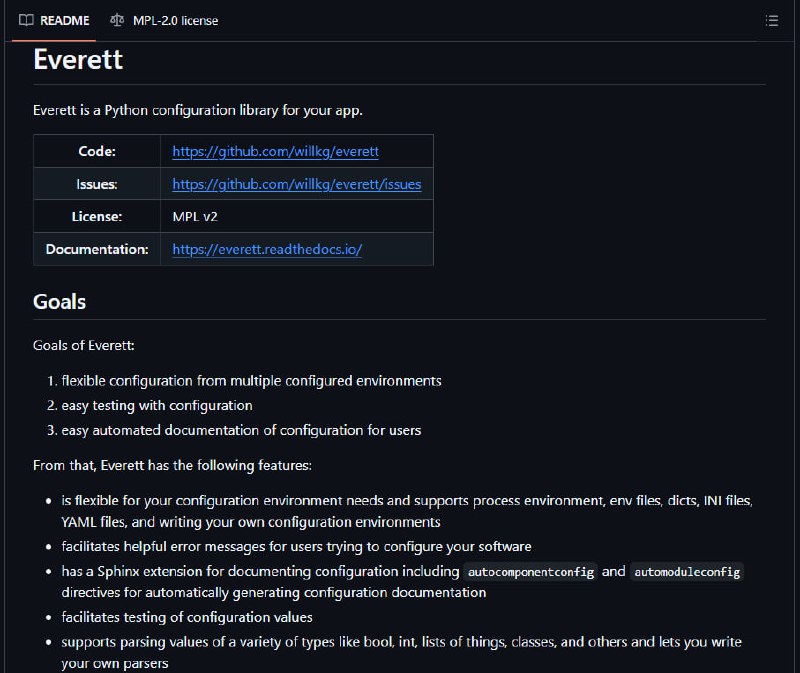The image size is (800, 673).
Task: Click the 'Goals of Everett:' text
Action: pos(84,345)
